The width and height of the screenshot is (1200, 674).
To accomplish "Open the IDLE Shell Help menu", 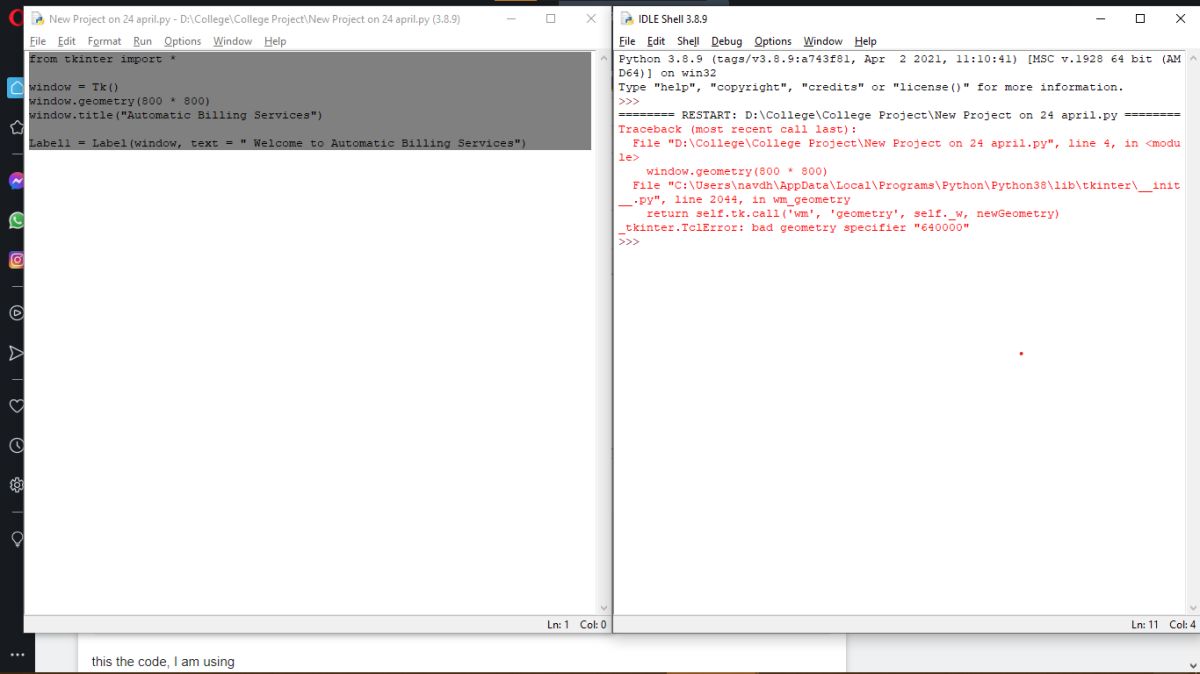I will pyautogui.click(x=865, y=41).
